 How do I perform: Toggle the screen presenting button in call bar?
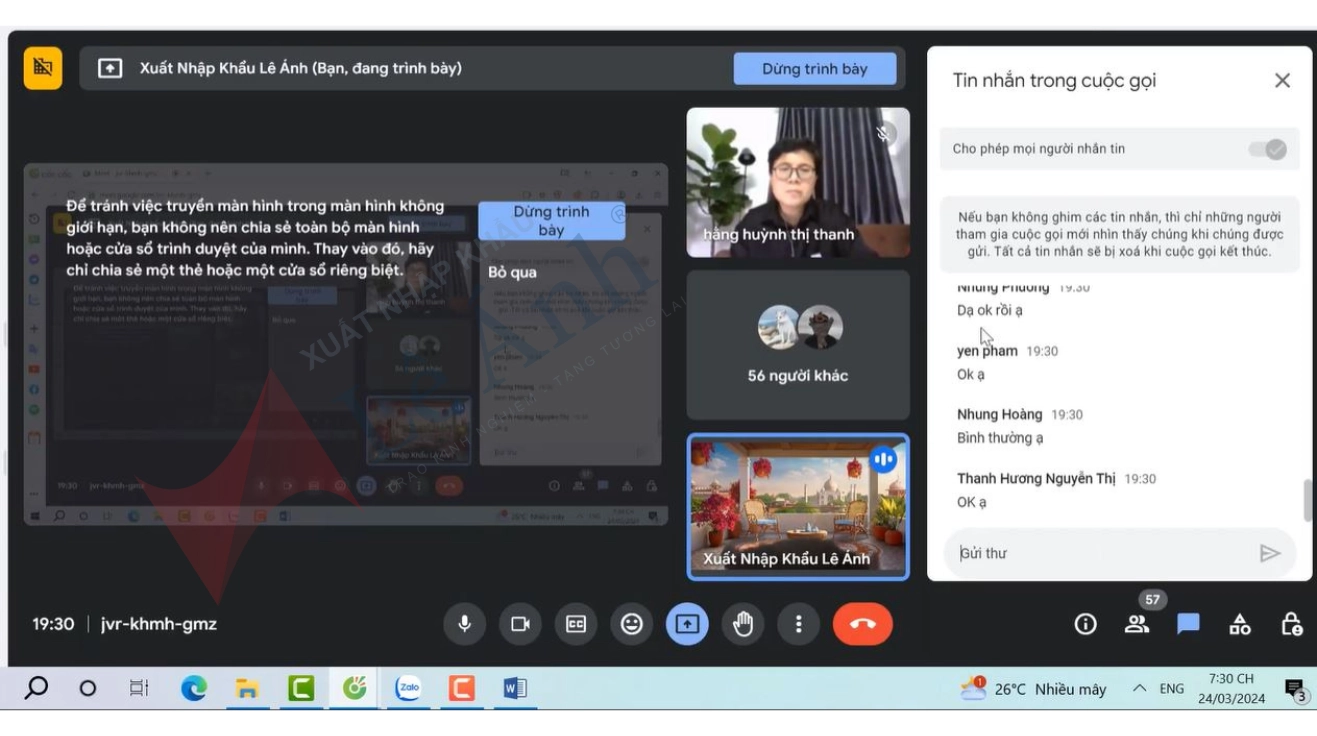point(687,624)
